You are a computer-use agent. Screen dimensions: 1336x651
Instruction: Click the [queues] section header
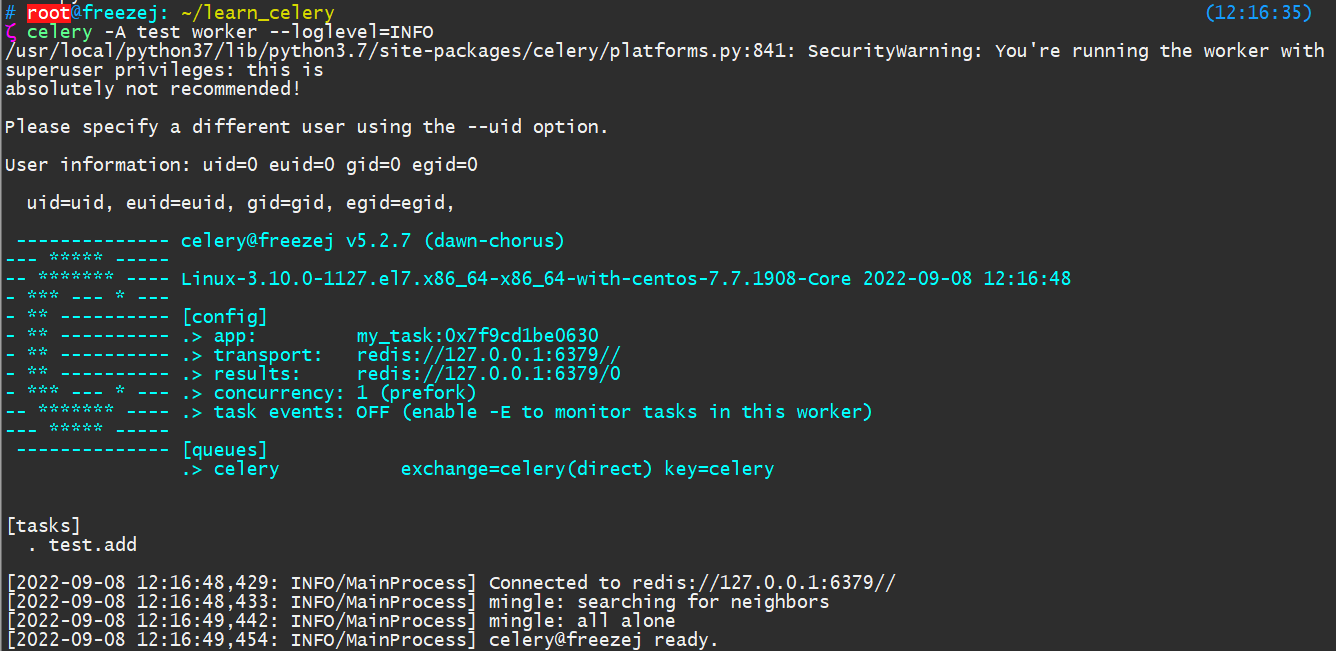coord(225,450)
